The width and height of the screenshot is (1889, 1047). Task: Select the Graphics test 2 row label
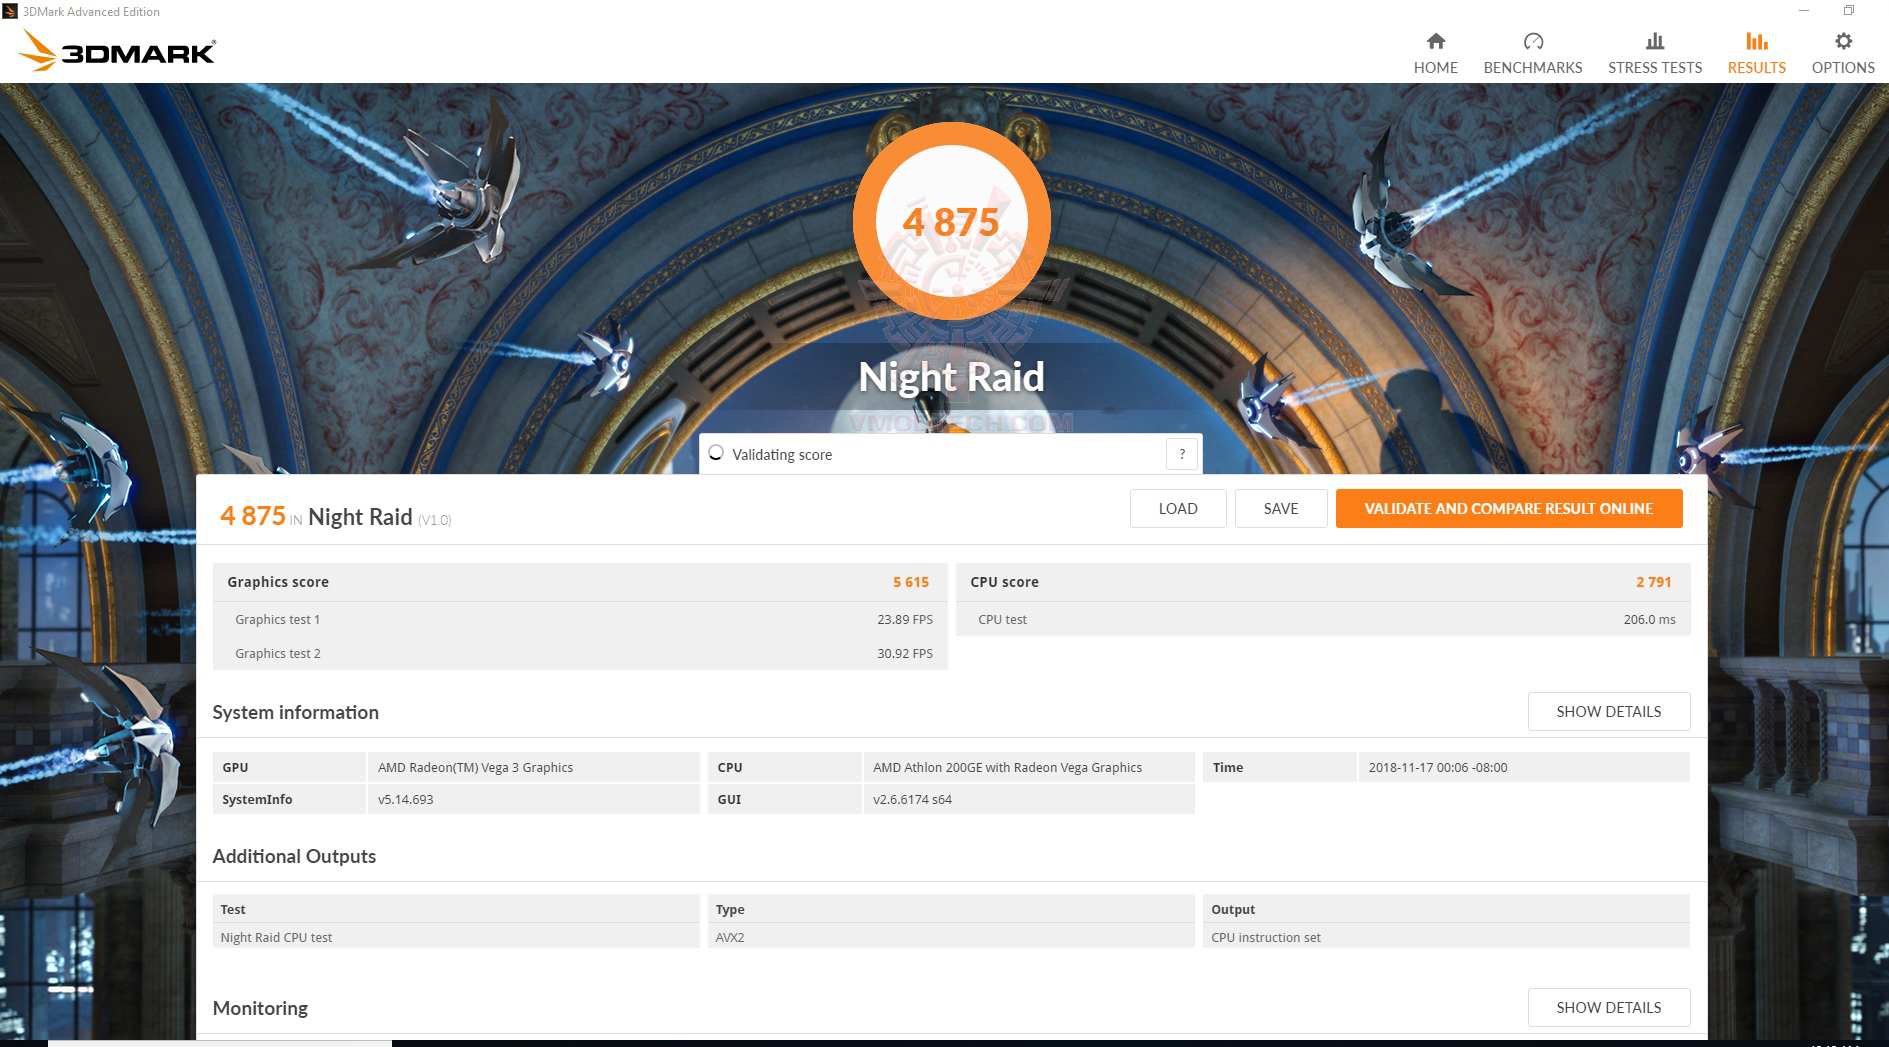coord(278,653)
